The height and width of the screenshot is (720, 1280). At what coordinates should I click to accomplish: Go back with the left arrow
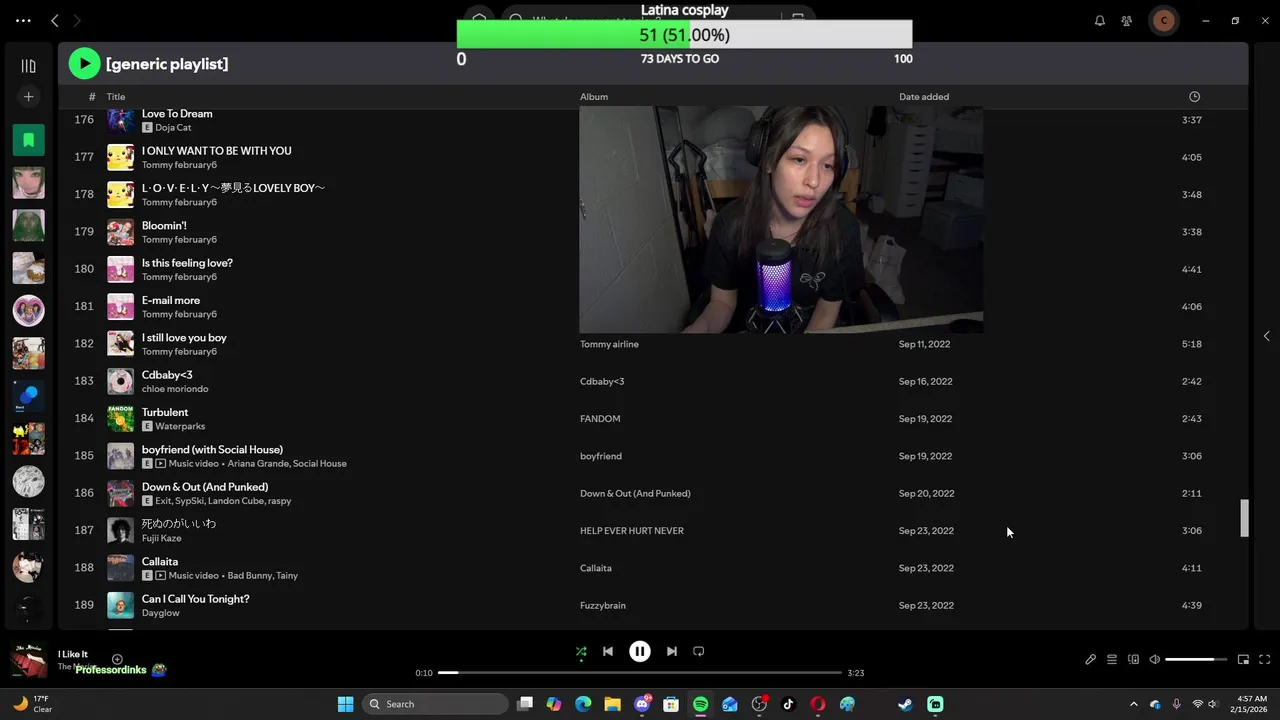(x=55, y=20)
